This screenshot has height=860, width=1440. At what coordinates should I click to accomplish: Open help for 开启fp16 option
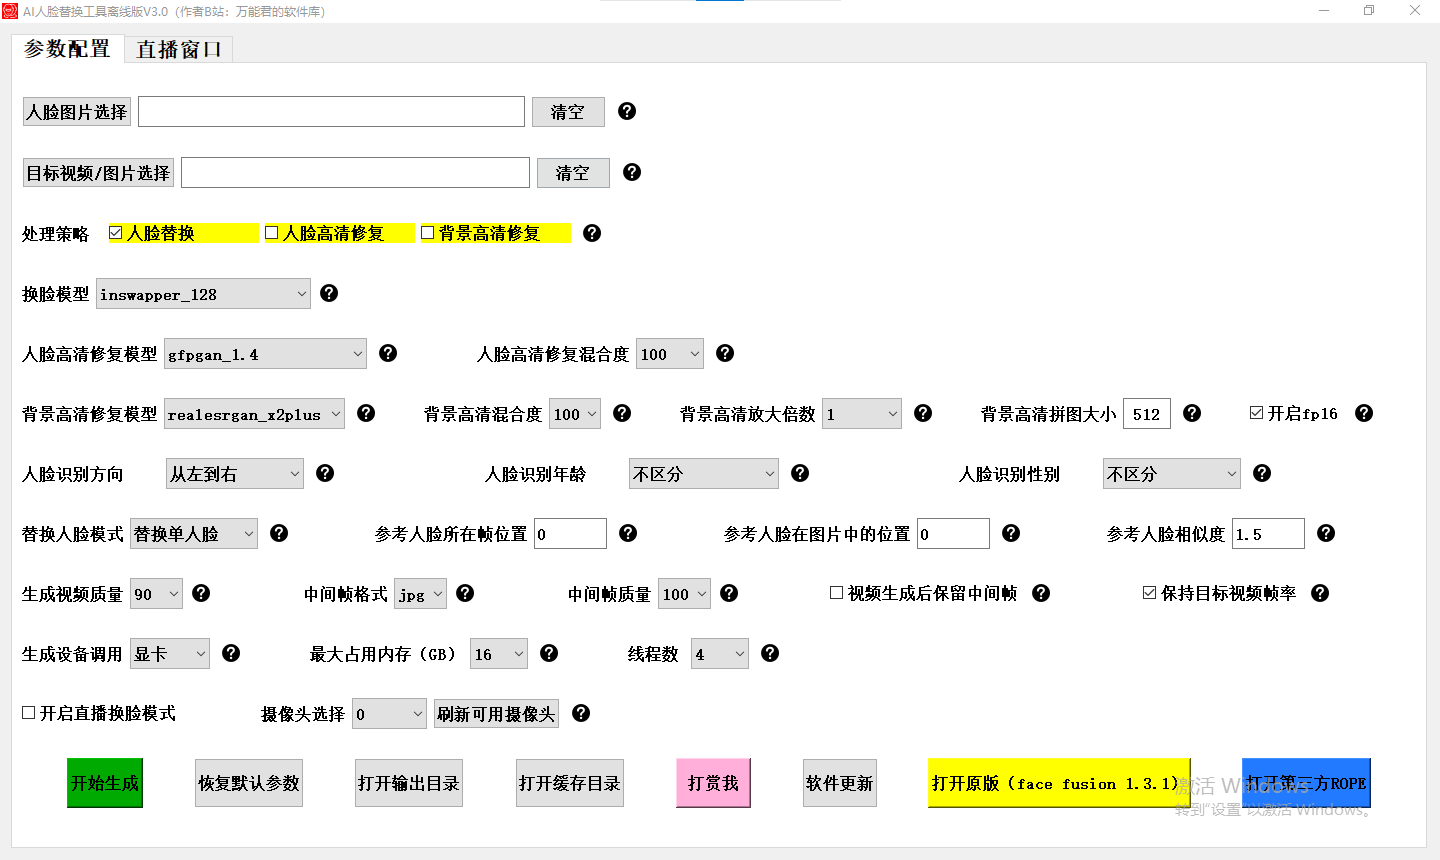pos(1363,412)
